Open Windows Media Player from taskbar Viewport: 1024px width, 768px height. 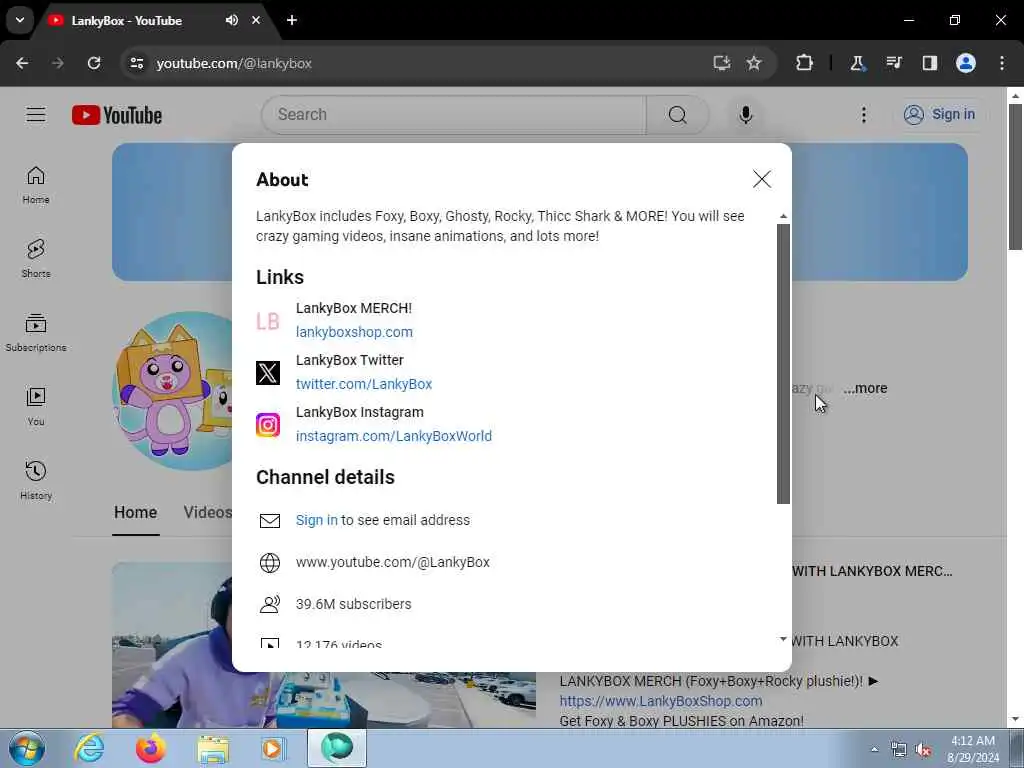click(273, 748)
